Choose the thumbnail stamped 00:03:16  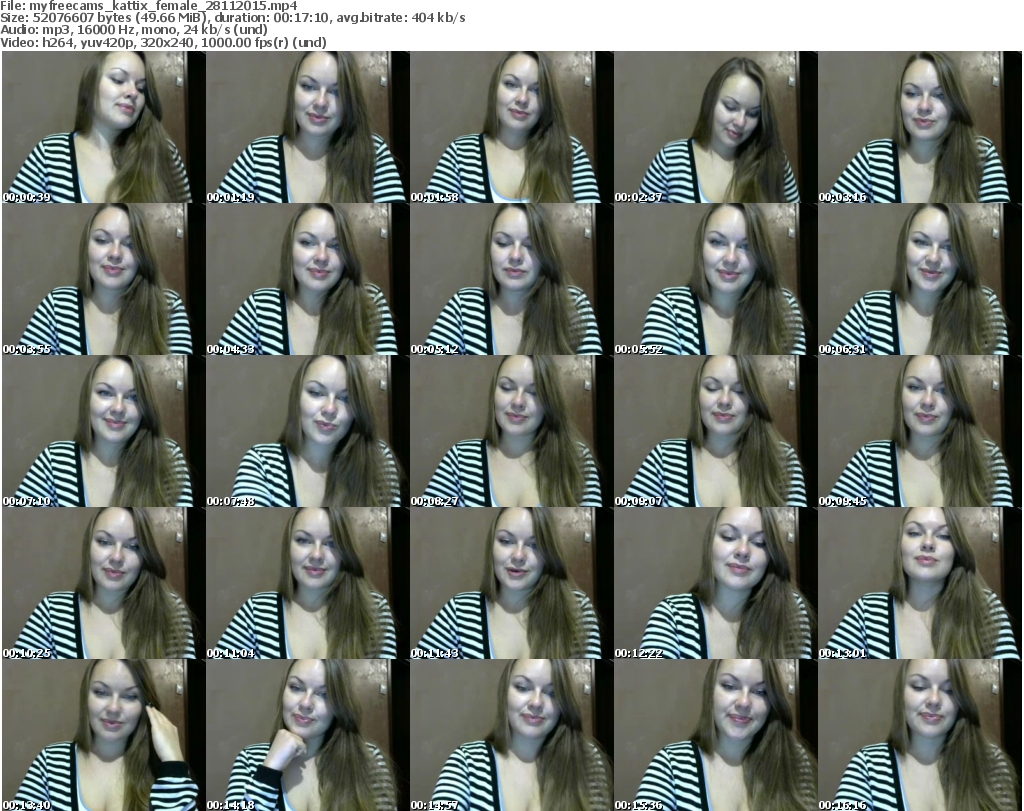click(x=920, y=127)
